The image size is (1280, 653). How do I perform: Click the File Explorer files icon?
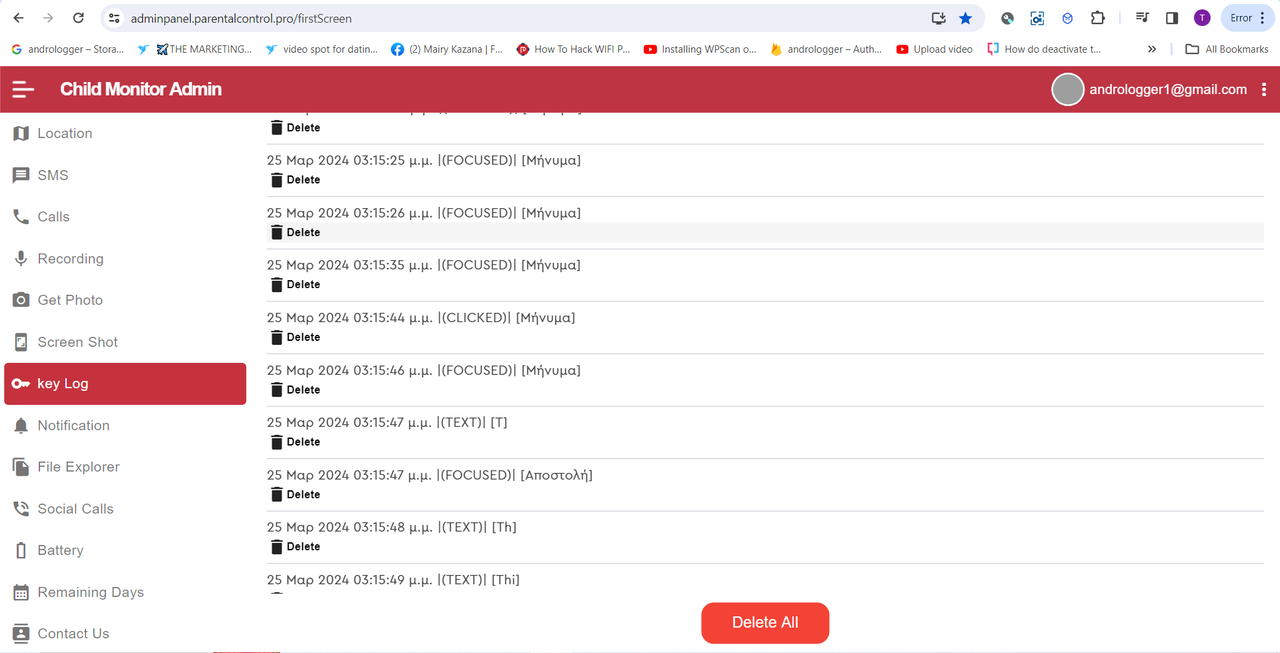coord(21,467)
